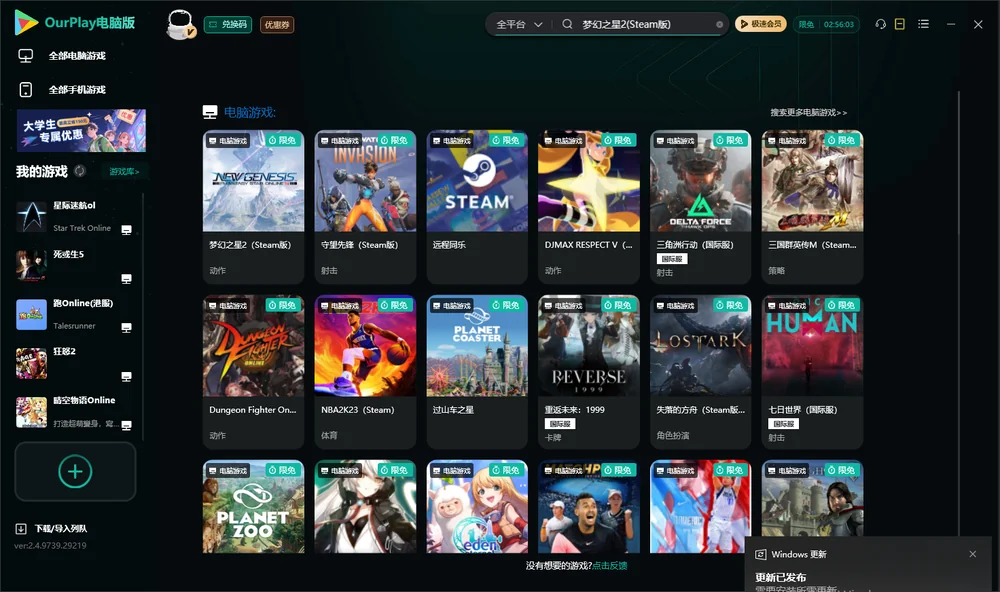Viewport: 1000px width, 592px height.
Task: Click the 死或生5 game icon
Action: (x=31, y=265)
